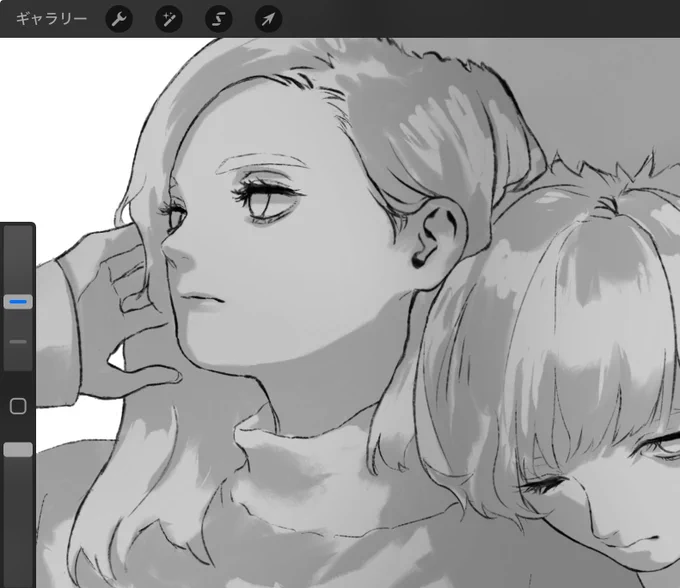Activate the Transform arrow tool
Screen dimensions: 680x588
(268, 19)
